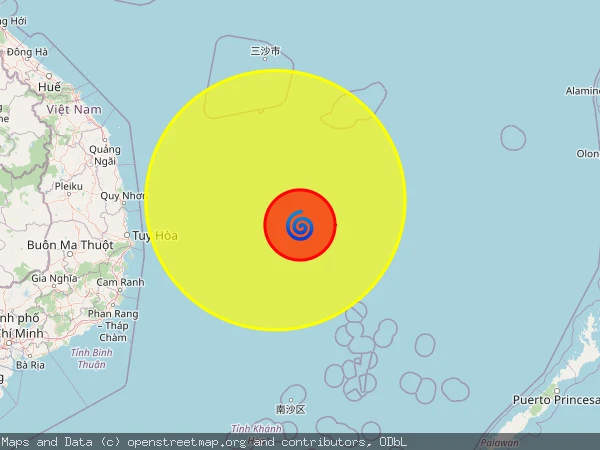
Task: Click the Huế city label
Action: point(49,87)
